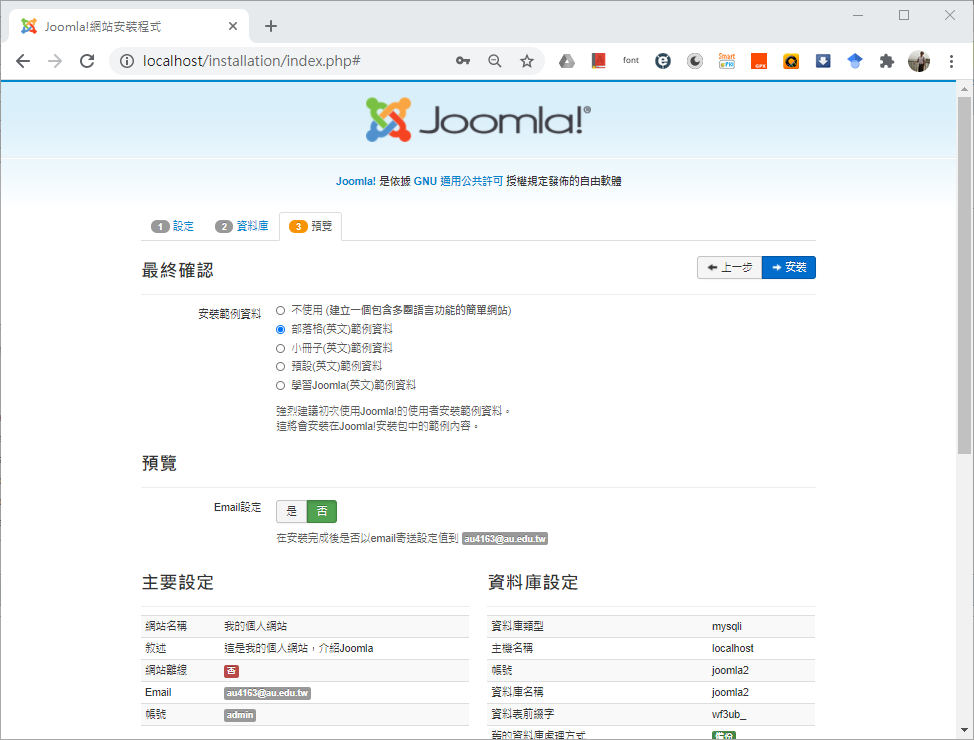Click joomla2 value in 資料庫名稱 row
Viewport: 974px width, 740px height.
point(730,692)
